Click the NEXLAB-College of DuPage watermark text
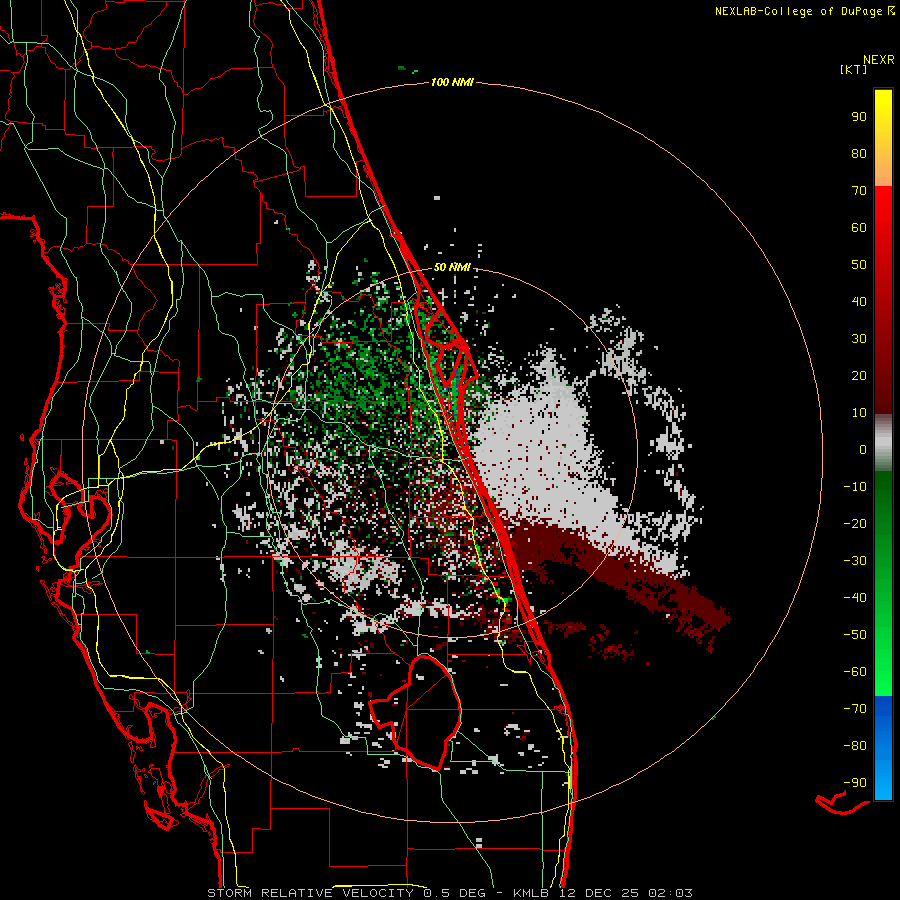Image resolution: width=900 pixels, height=900 pixels. coord(804,11)
